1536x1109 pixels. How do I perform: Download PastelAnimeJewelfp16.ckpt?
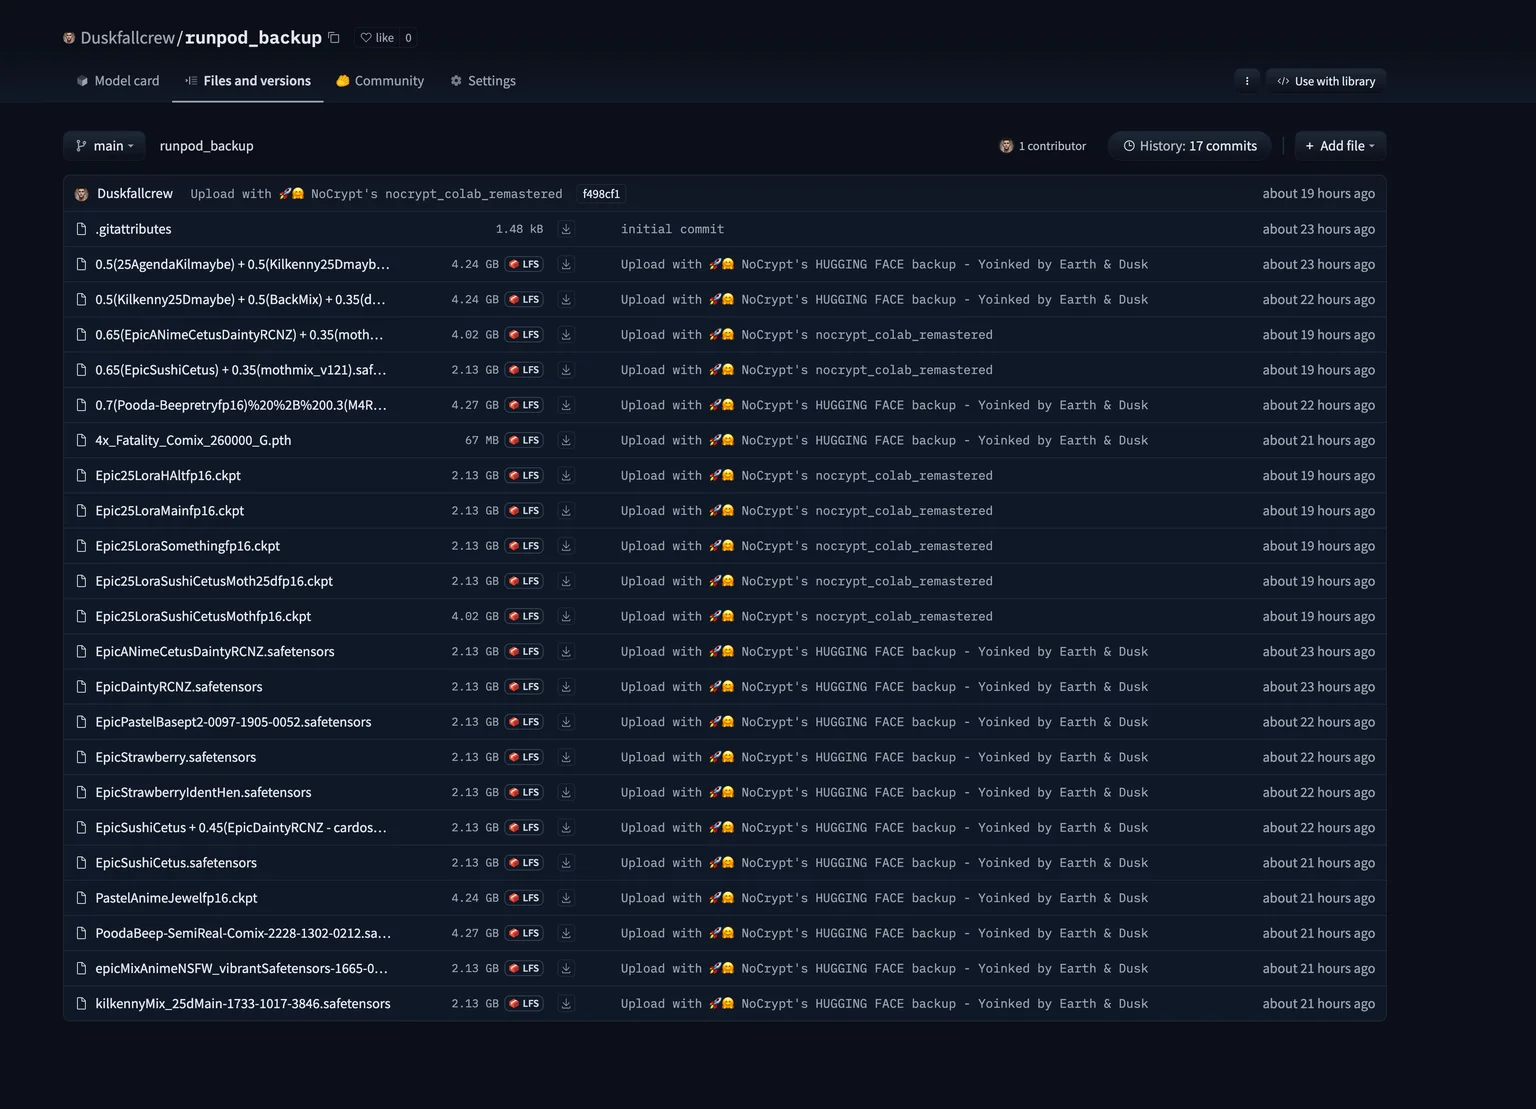(566, 898)
